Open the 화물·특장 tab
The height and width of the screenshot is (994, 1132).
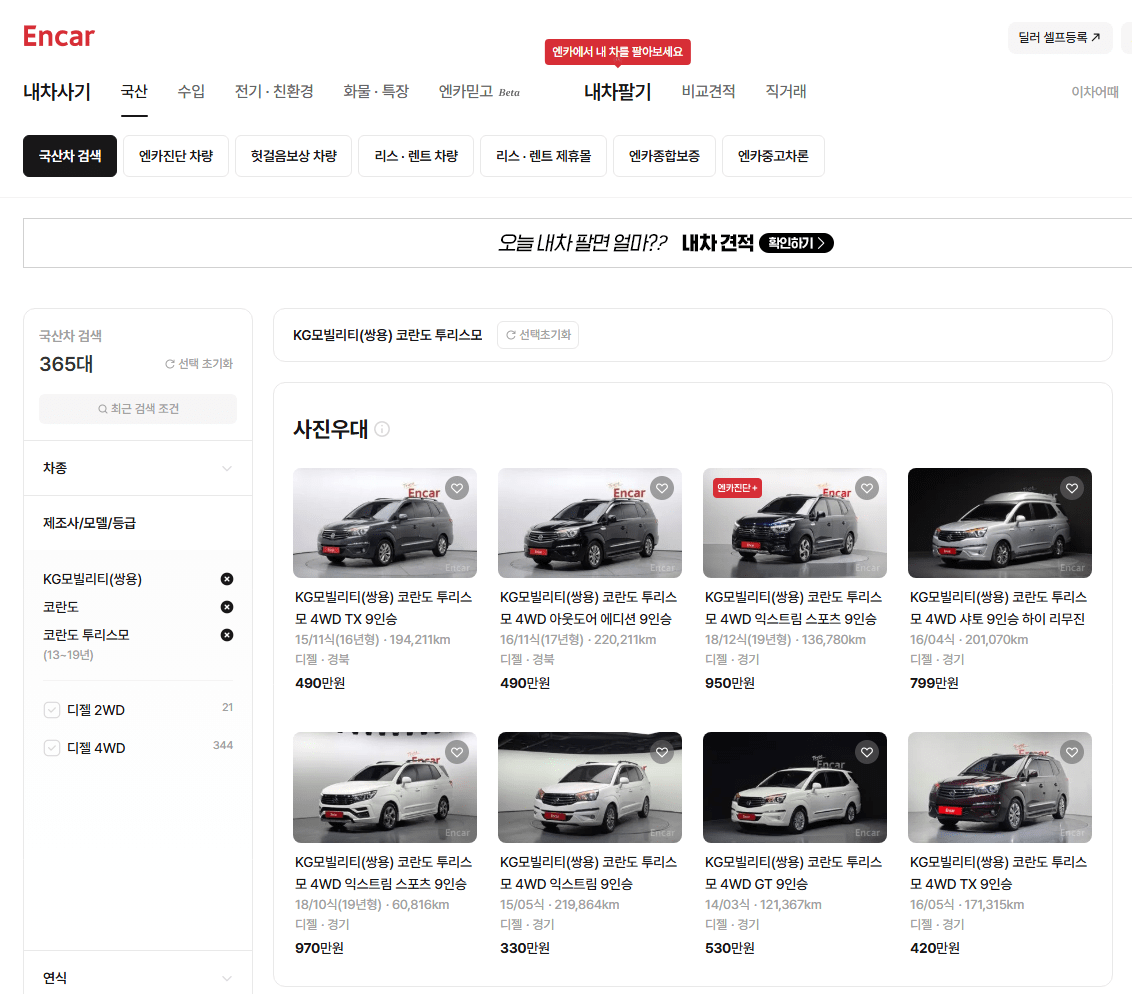click(x=376, y=92)
